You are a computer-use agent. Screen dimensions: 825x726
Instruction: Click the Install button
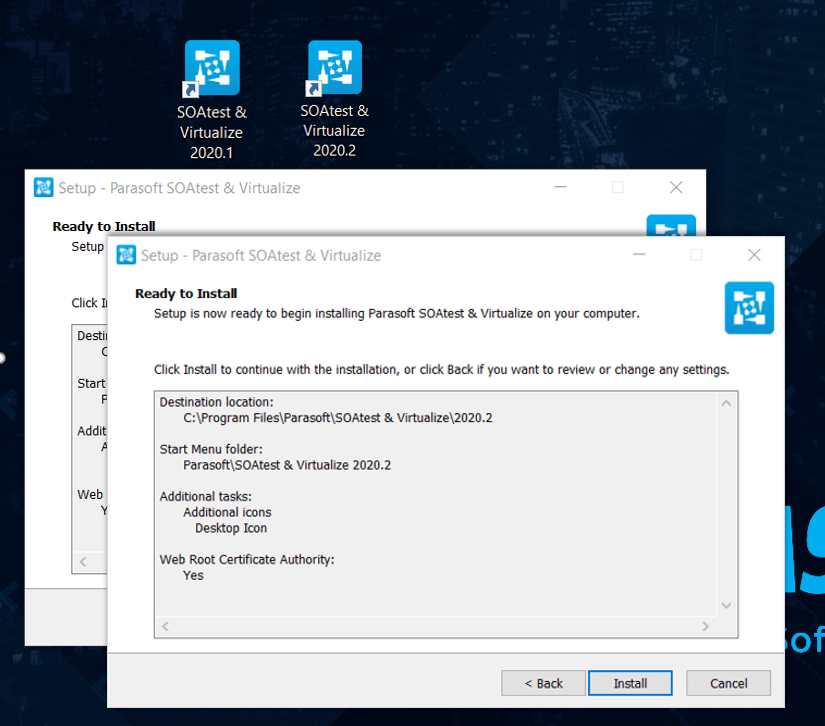coord(630,683)
